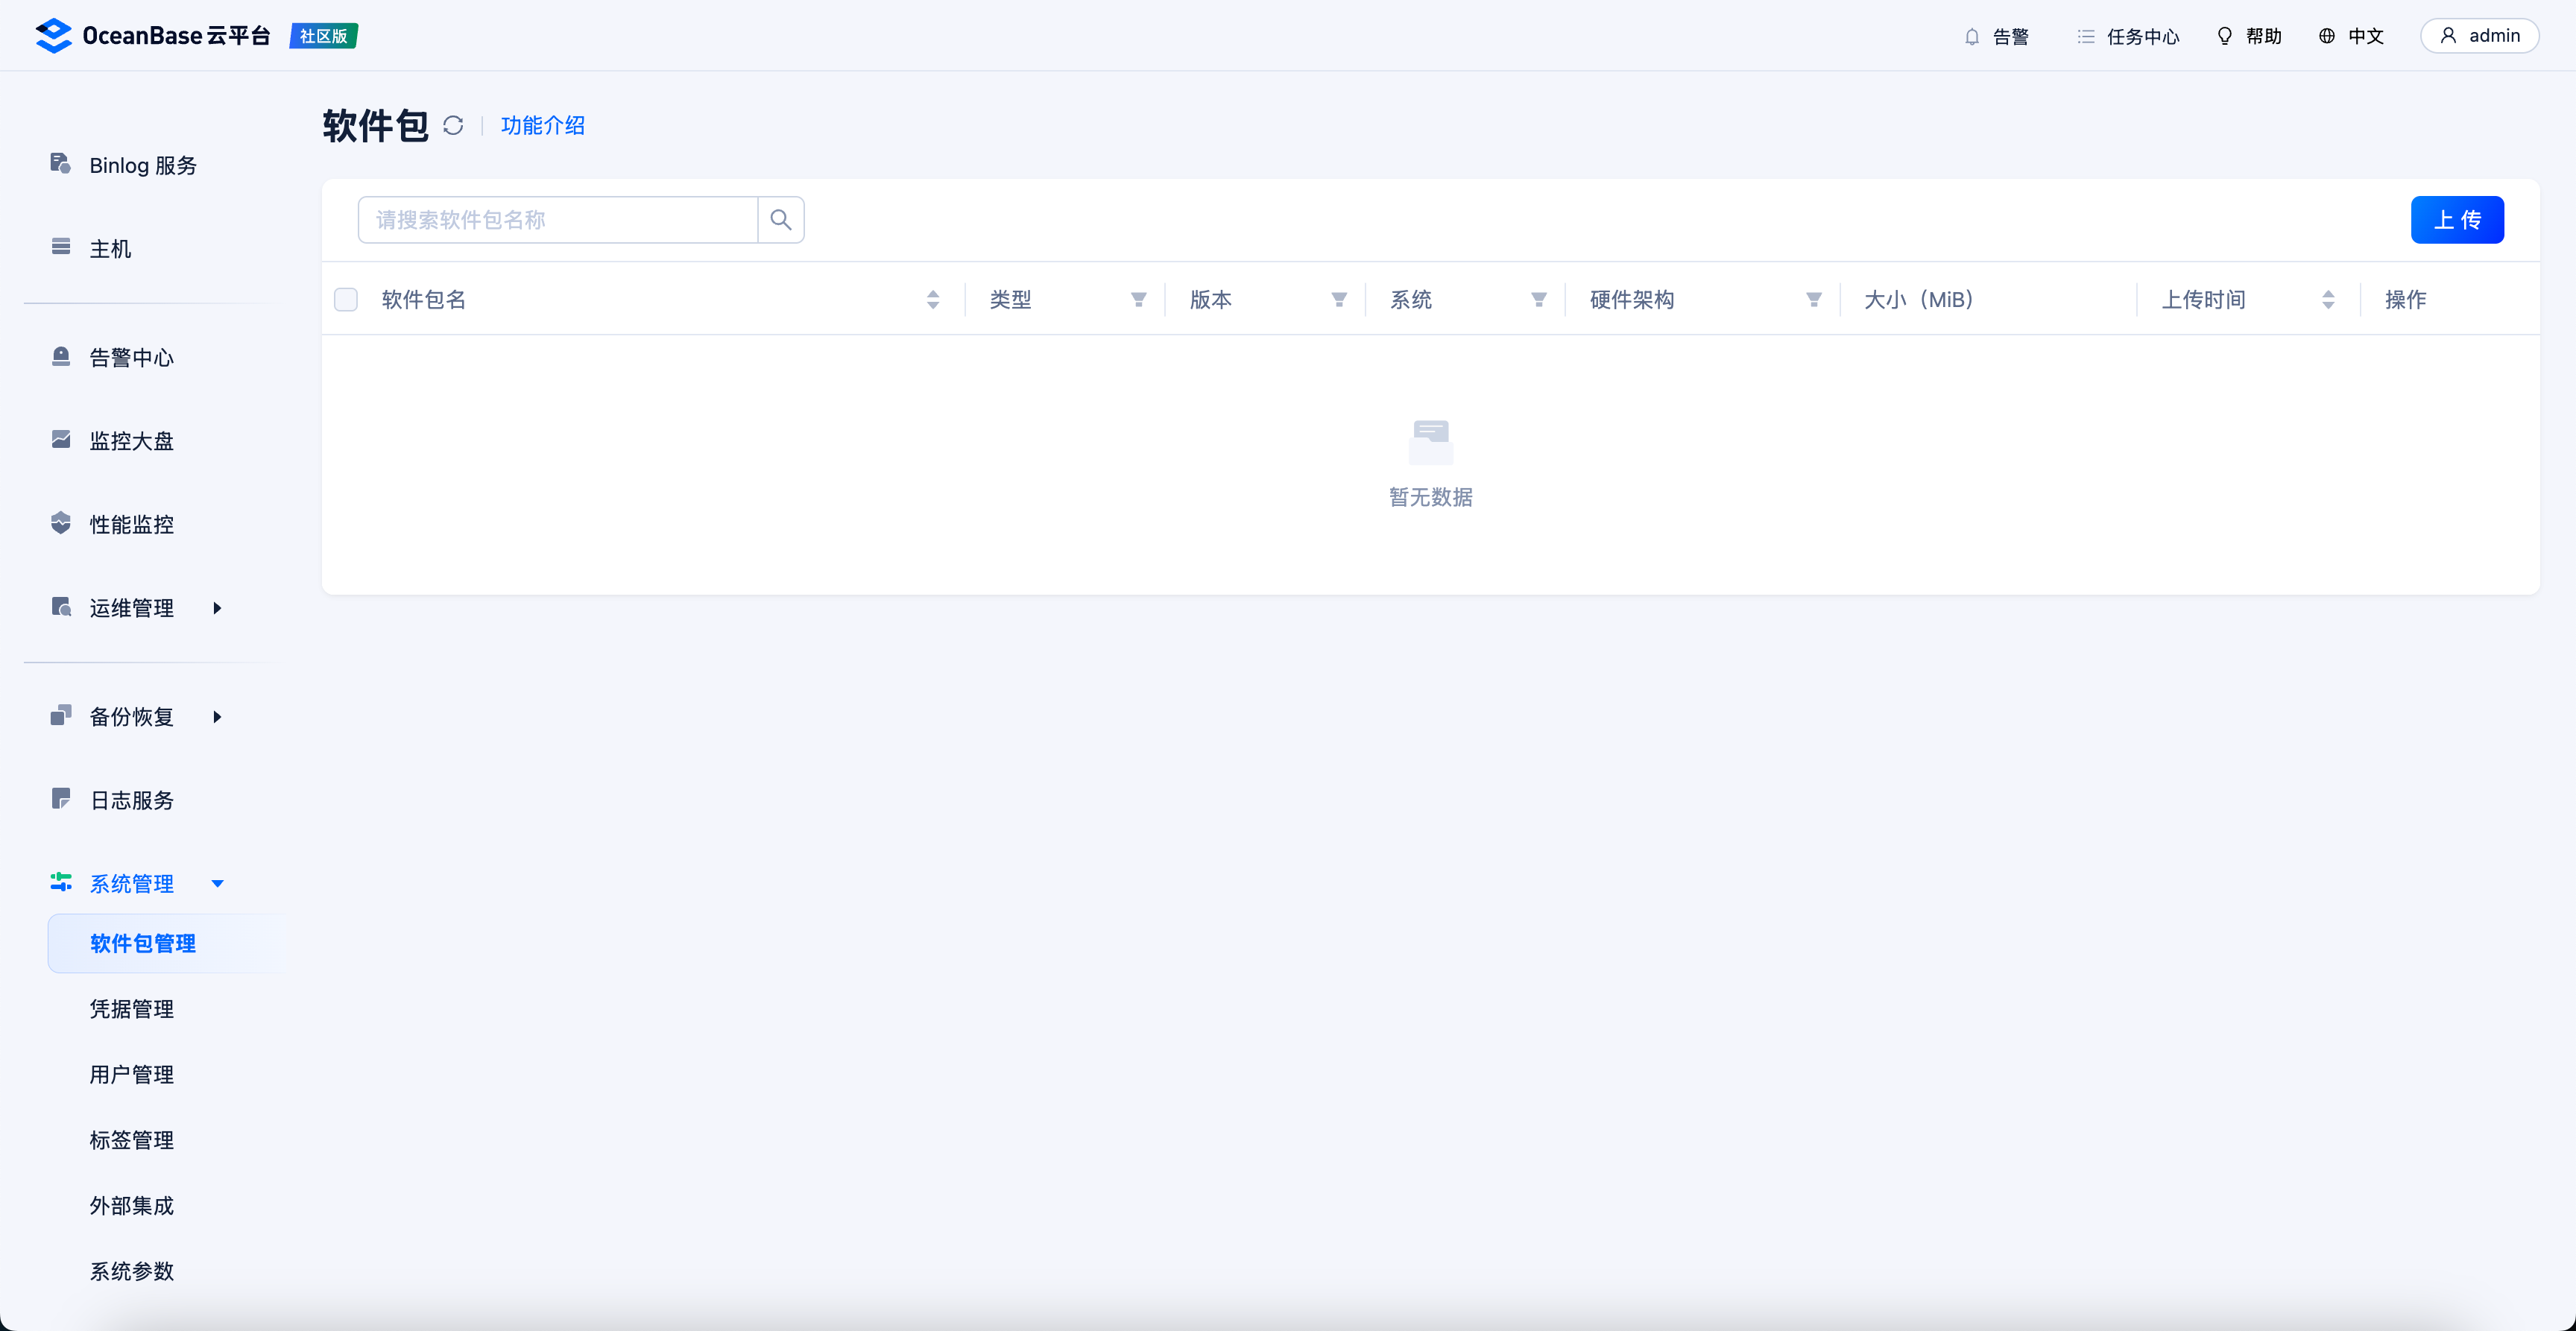Click the 备份恢复 backup icon
Screen dimensions: 2576x1331
61,715
